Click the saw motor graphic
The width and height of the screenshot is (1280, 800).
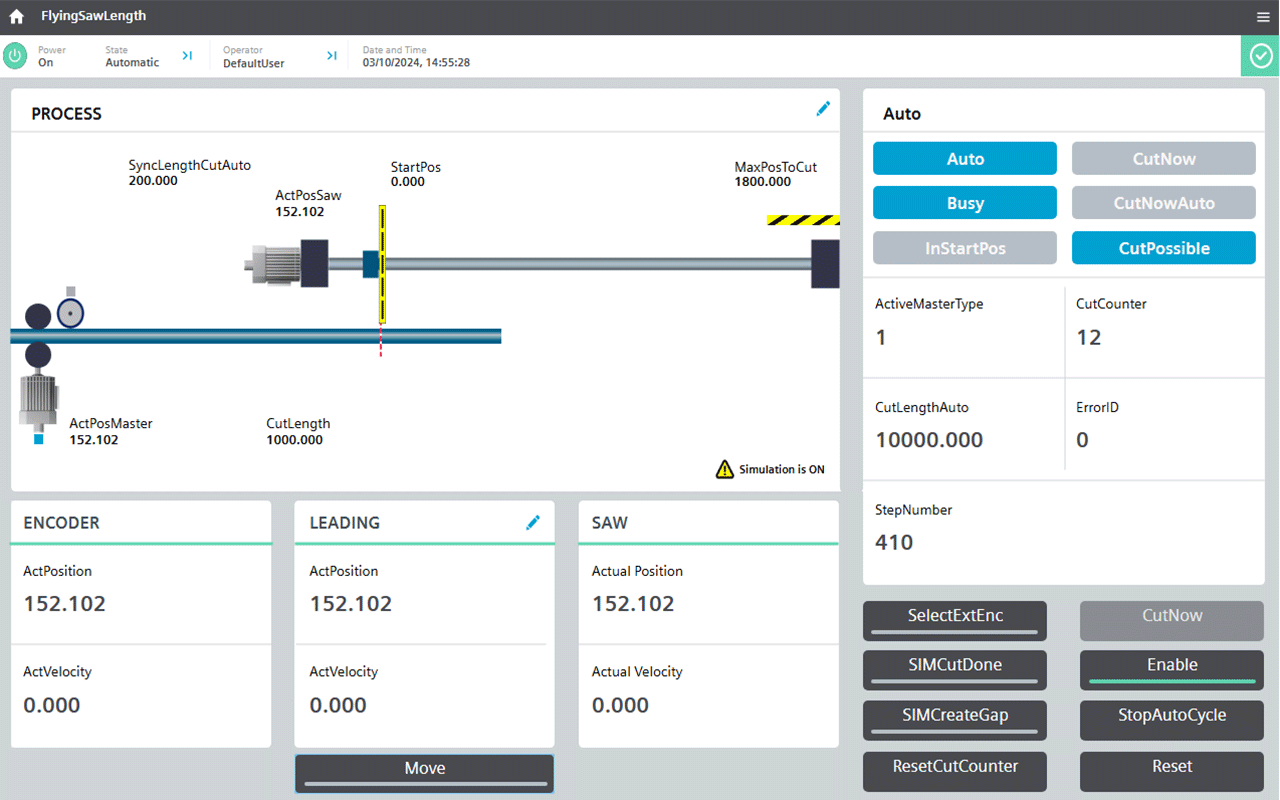[287, 264]
